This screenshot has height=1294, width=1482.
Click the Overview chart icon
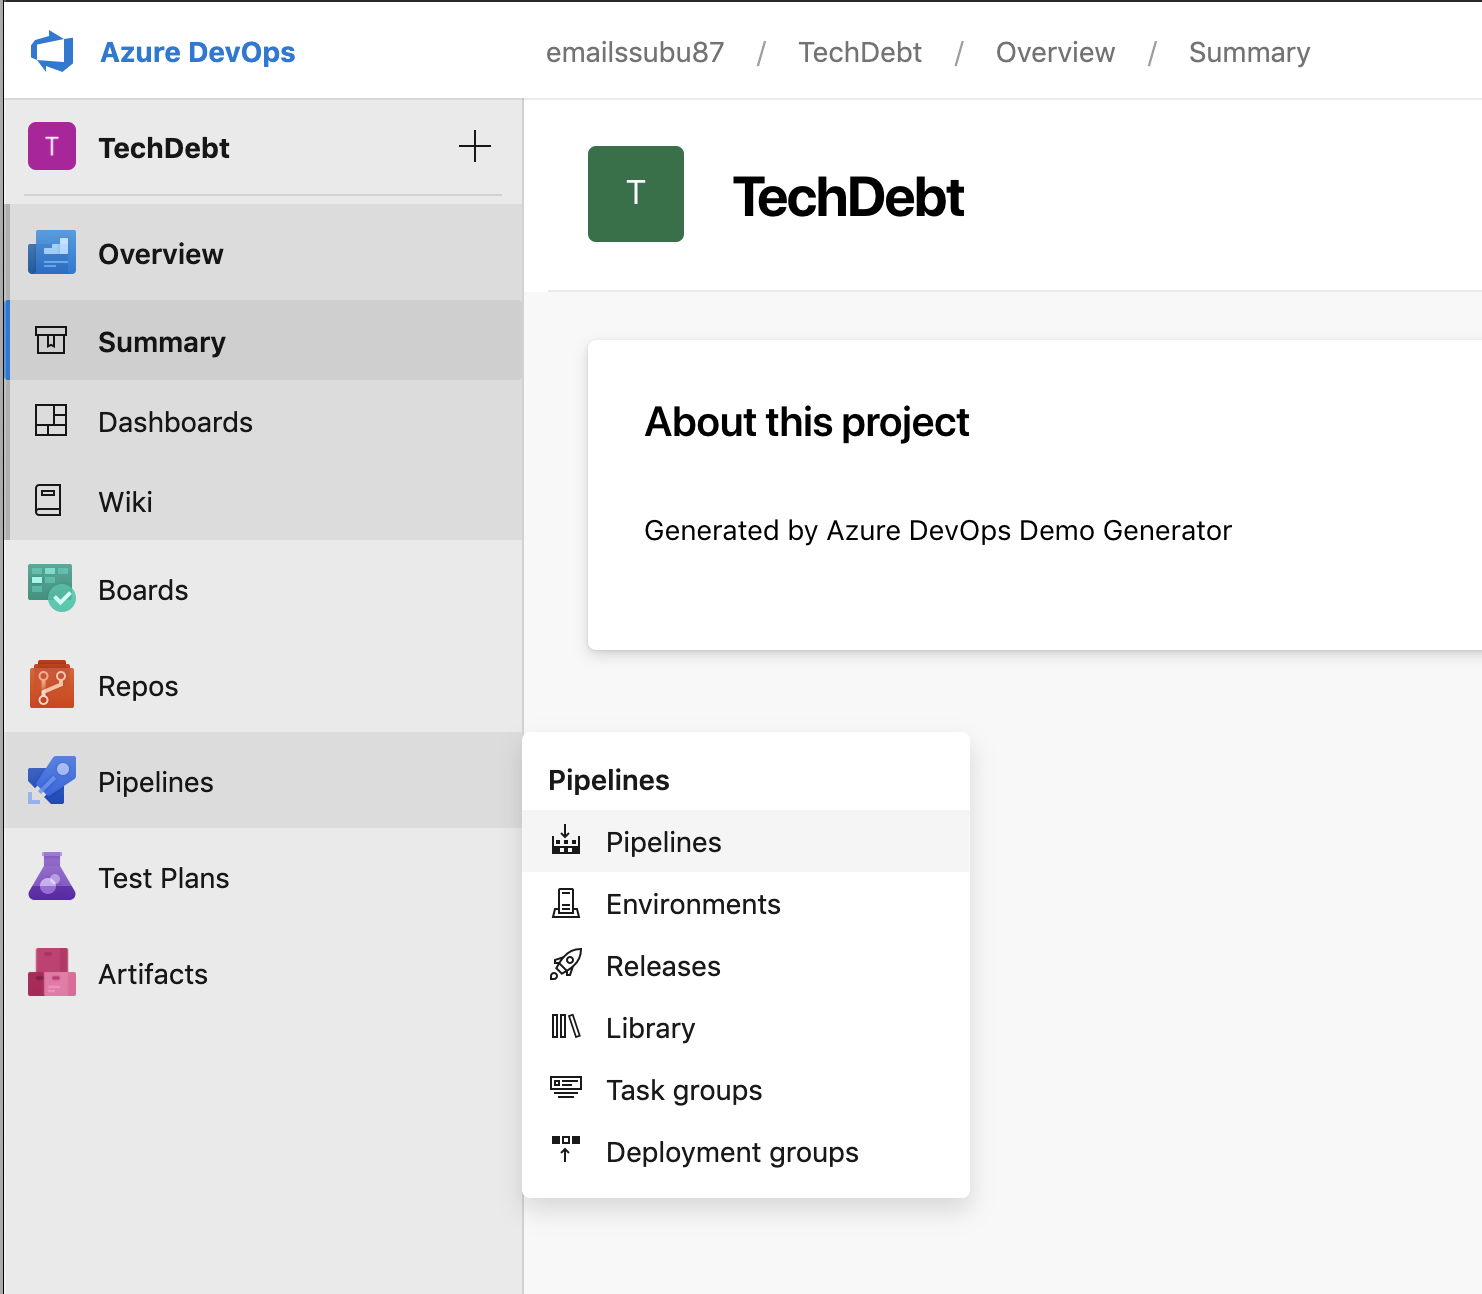coord(51,252)
